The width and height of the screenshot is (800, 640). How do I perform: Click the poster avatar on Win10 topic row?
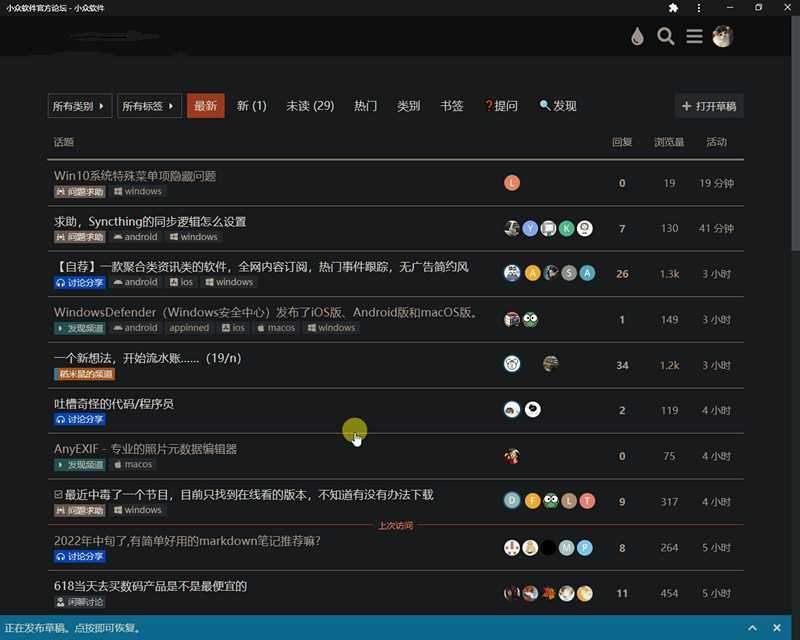[512, 183]
